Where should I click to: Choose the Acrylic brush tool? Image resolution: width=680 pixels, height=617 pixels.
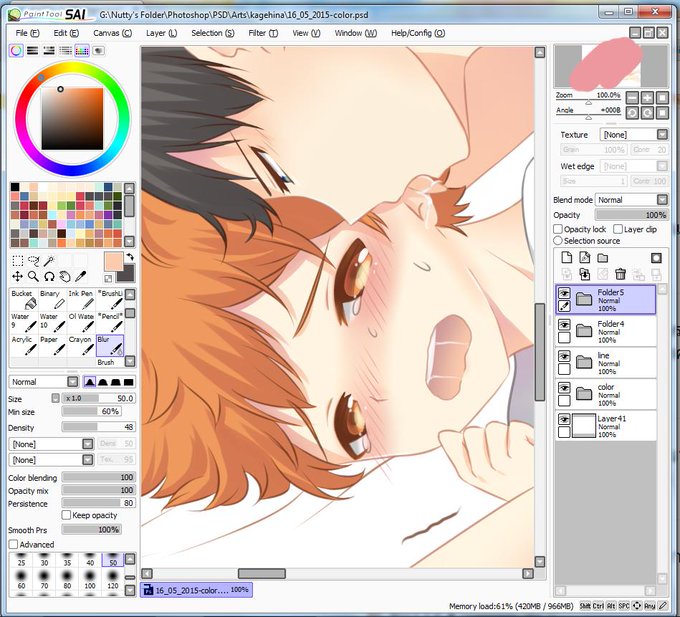click(23, 346)
